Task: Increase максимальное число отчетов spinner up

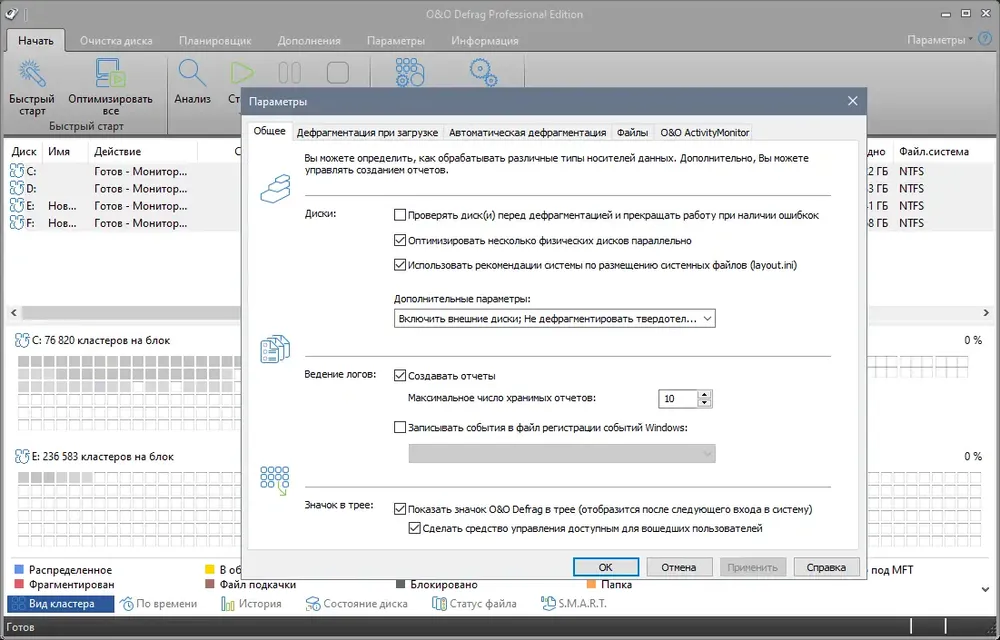Action: pyautogui.click(x=704, y=394)
